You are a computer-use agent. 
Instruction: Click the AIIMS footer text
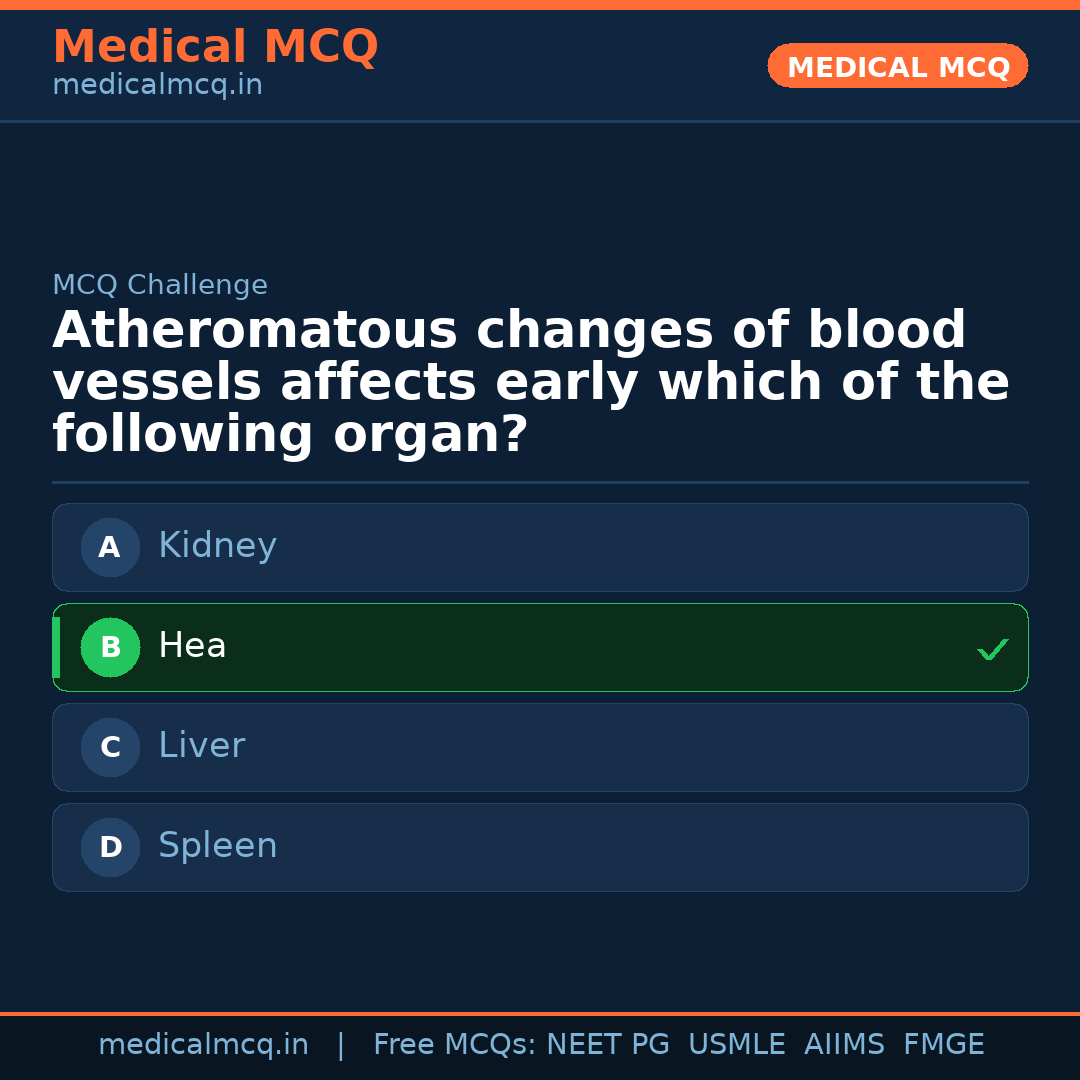[x=844, y=1045]
